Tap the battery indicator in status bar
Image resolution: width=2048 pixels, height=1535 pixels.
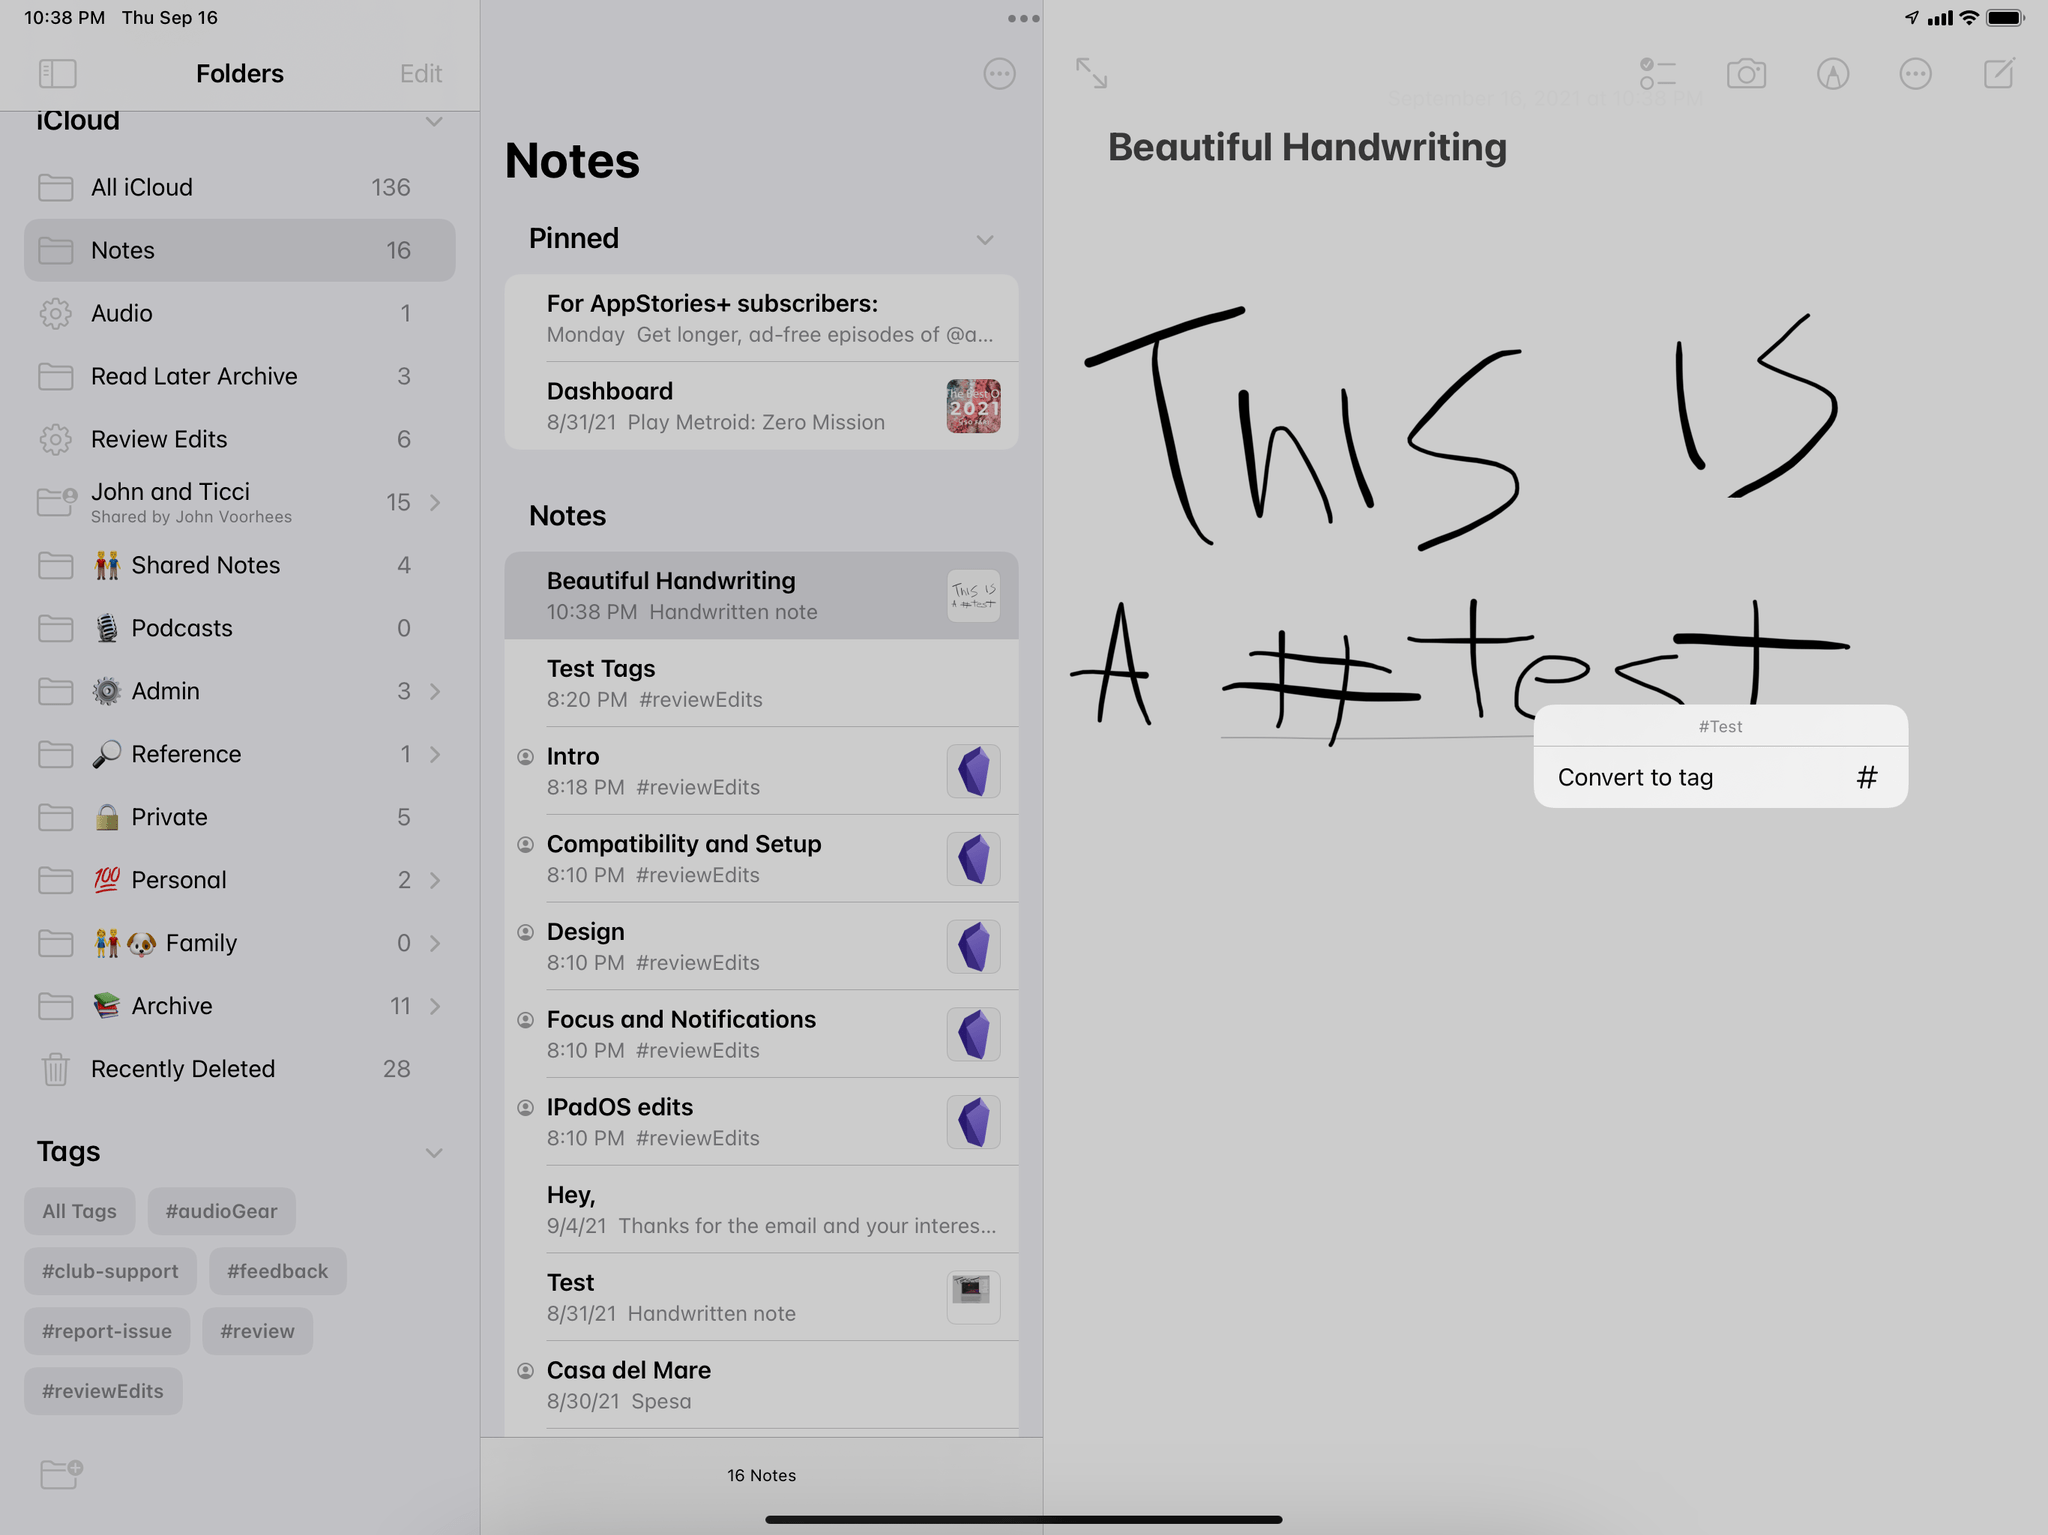(x=2006, y=18)
